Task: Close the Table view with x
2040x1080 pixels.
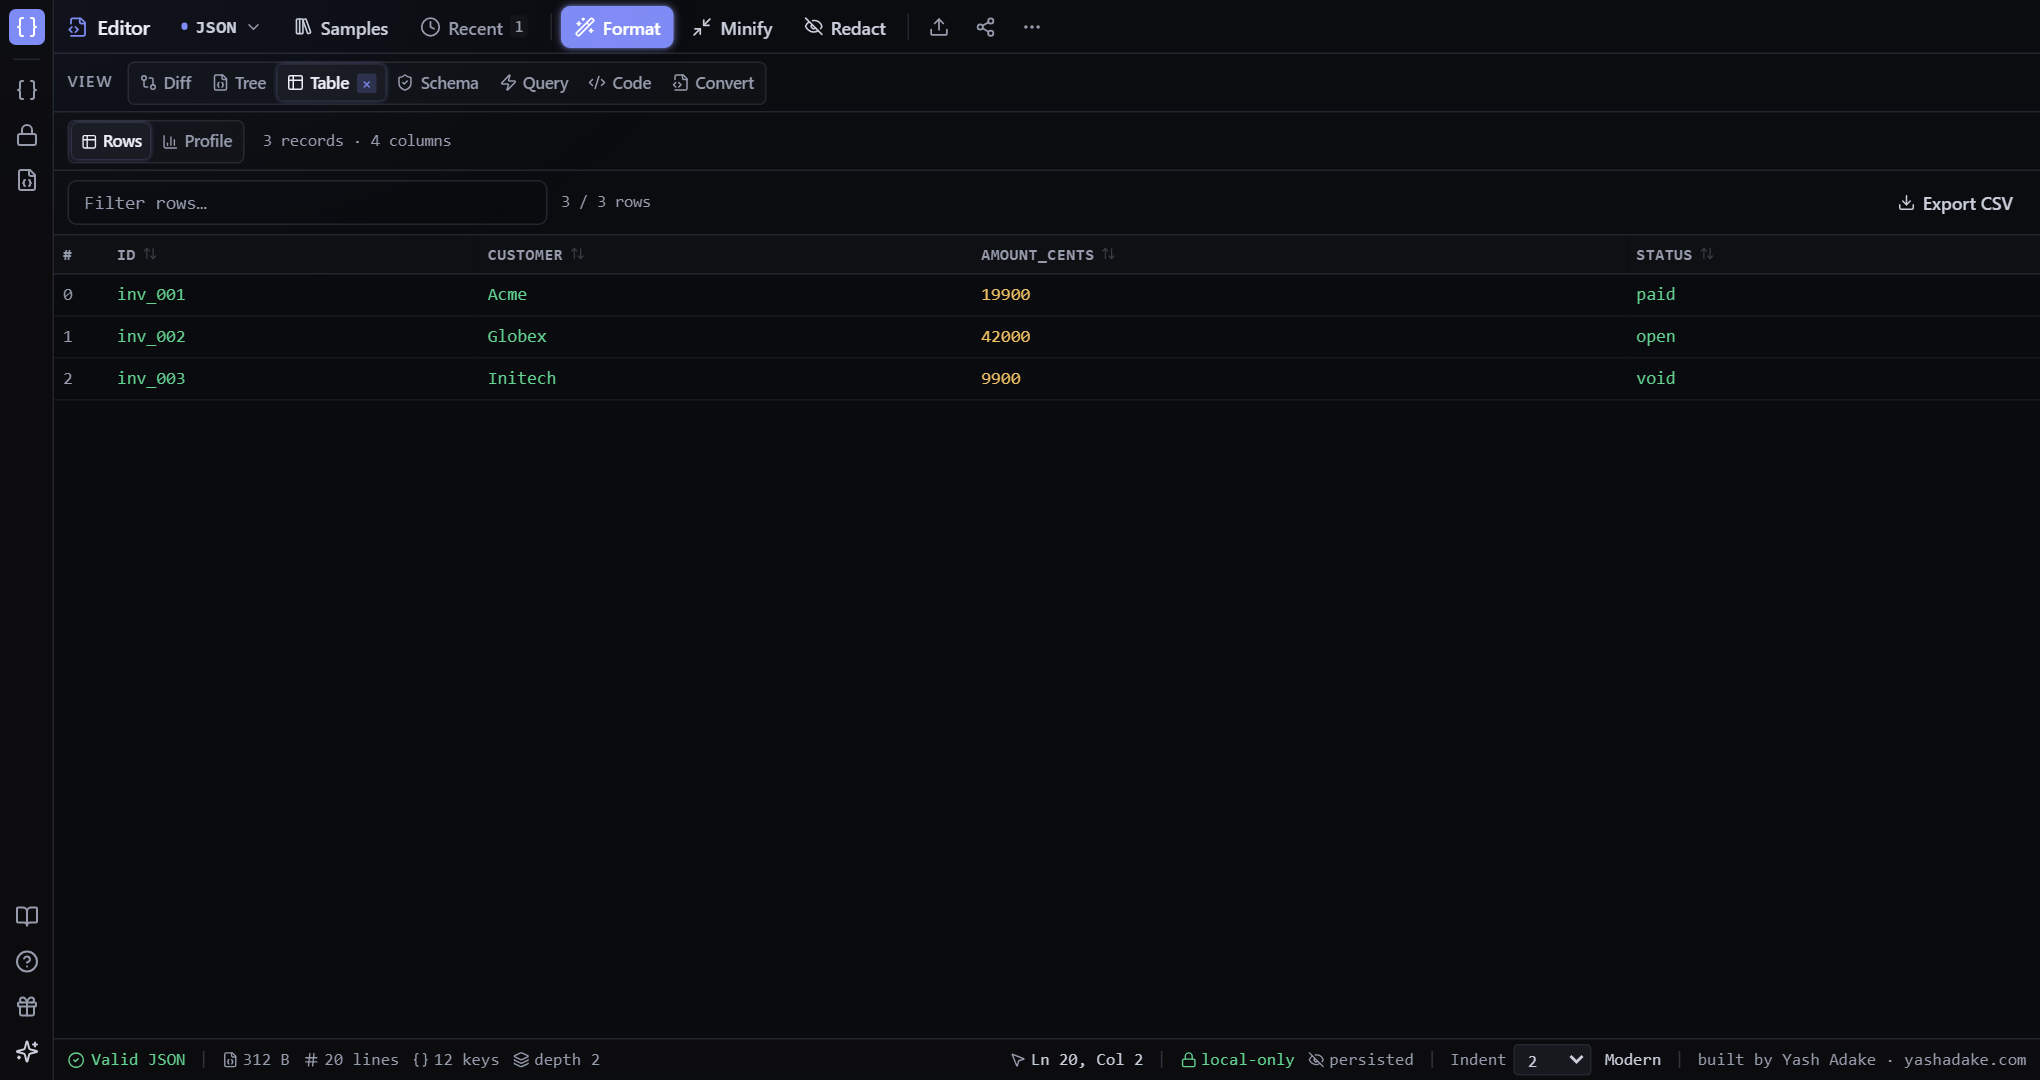Action: [367, 84]
